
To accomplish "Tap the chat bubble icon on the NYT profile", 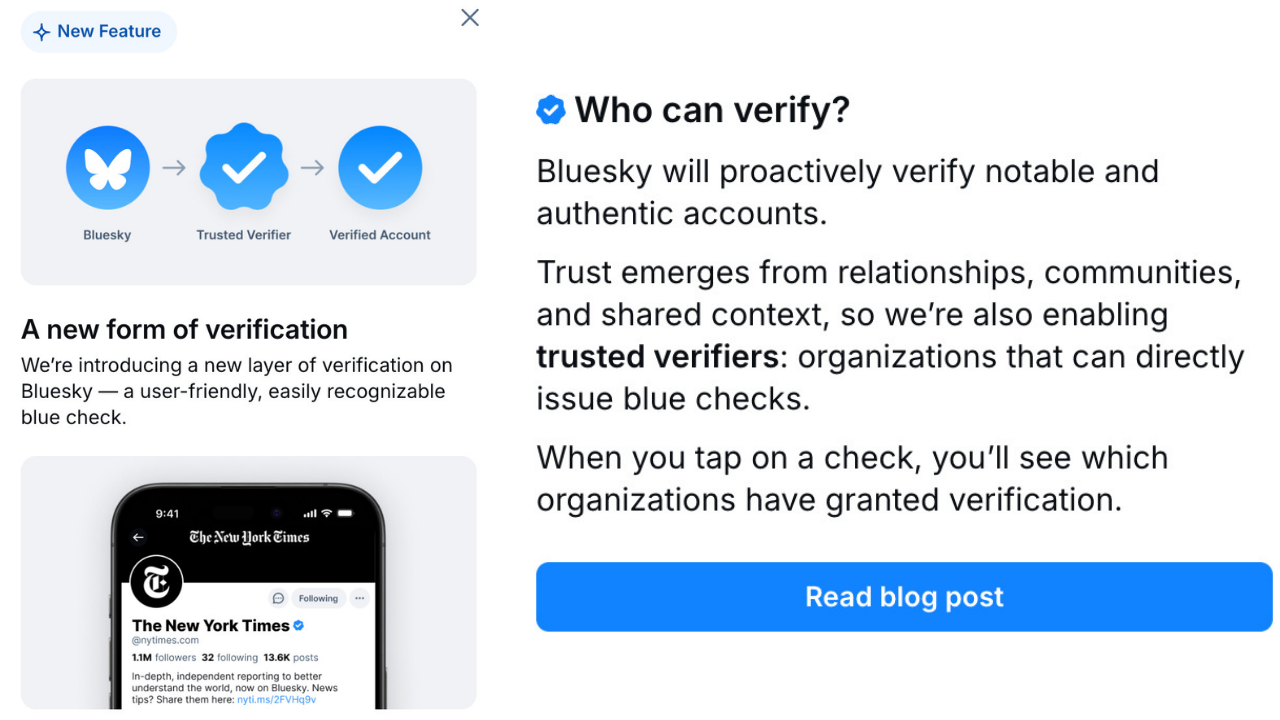I will click(278, 598).
